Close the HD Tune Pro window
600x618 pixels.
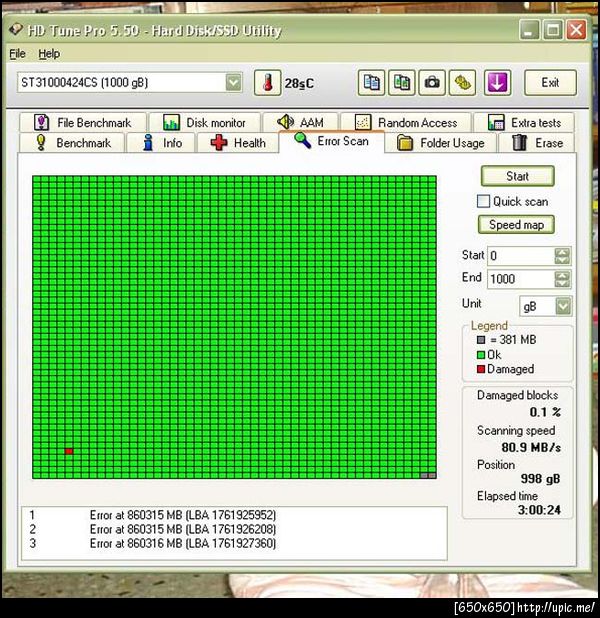click(x=576, y=30)
